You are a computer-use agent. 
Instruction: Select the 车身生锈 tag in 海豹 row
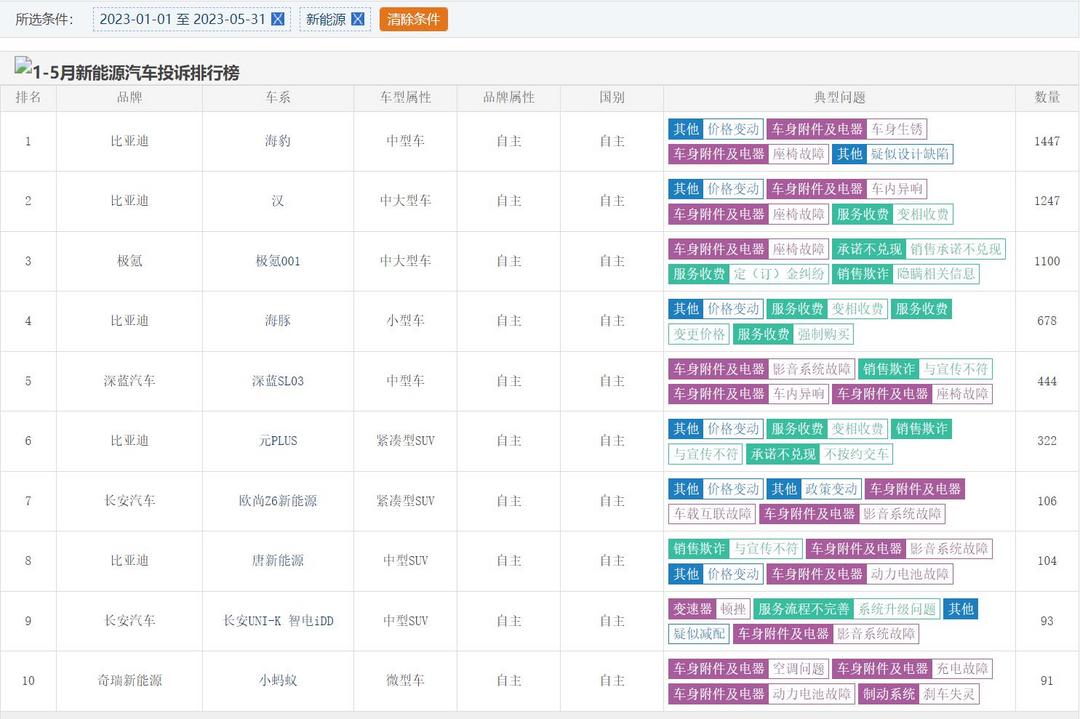click(897, 129)
